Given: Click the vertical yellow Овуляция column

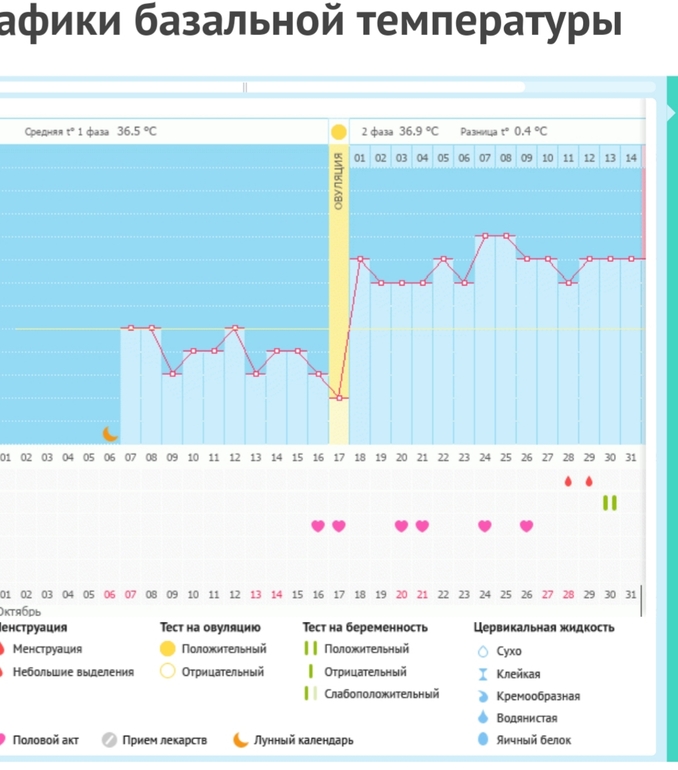Looking at the screenshot, I should pos(338,300).
